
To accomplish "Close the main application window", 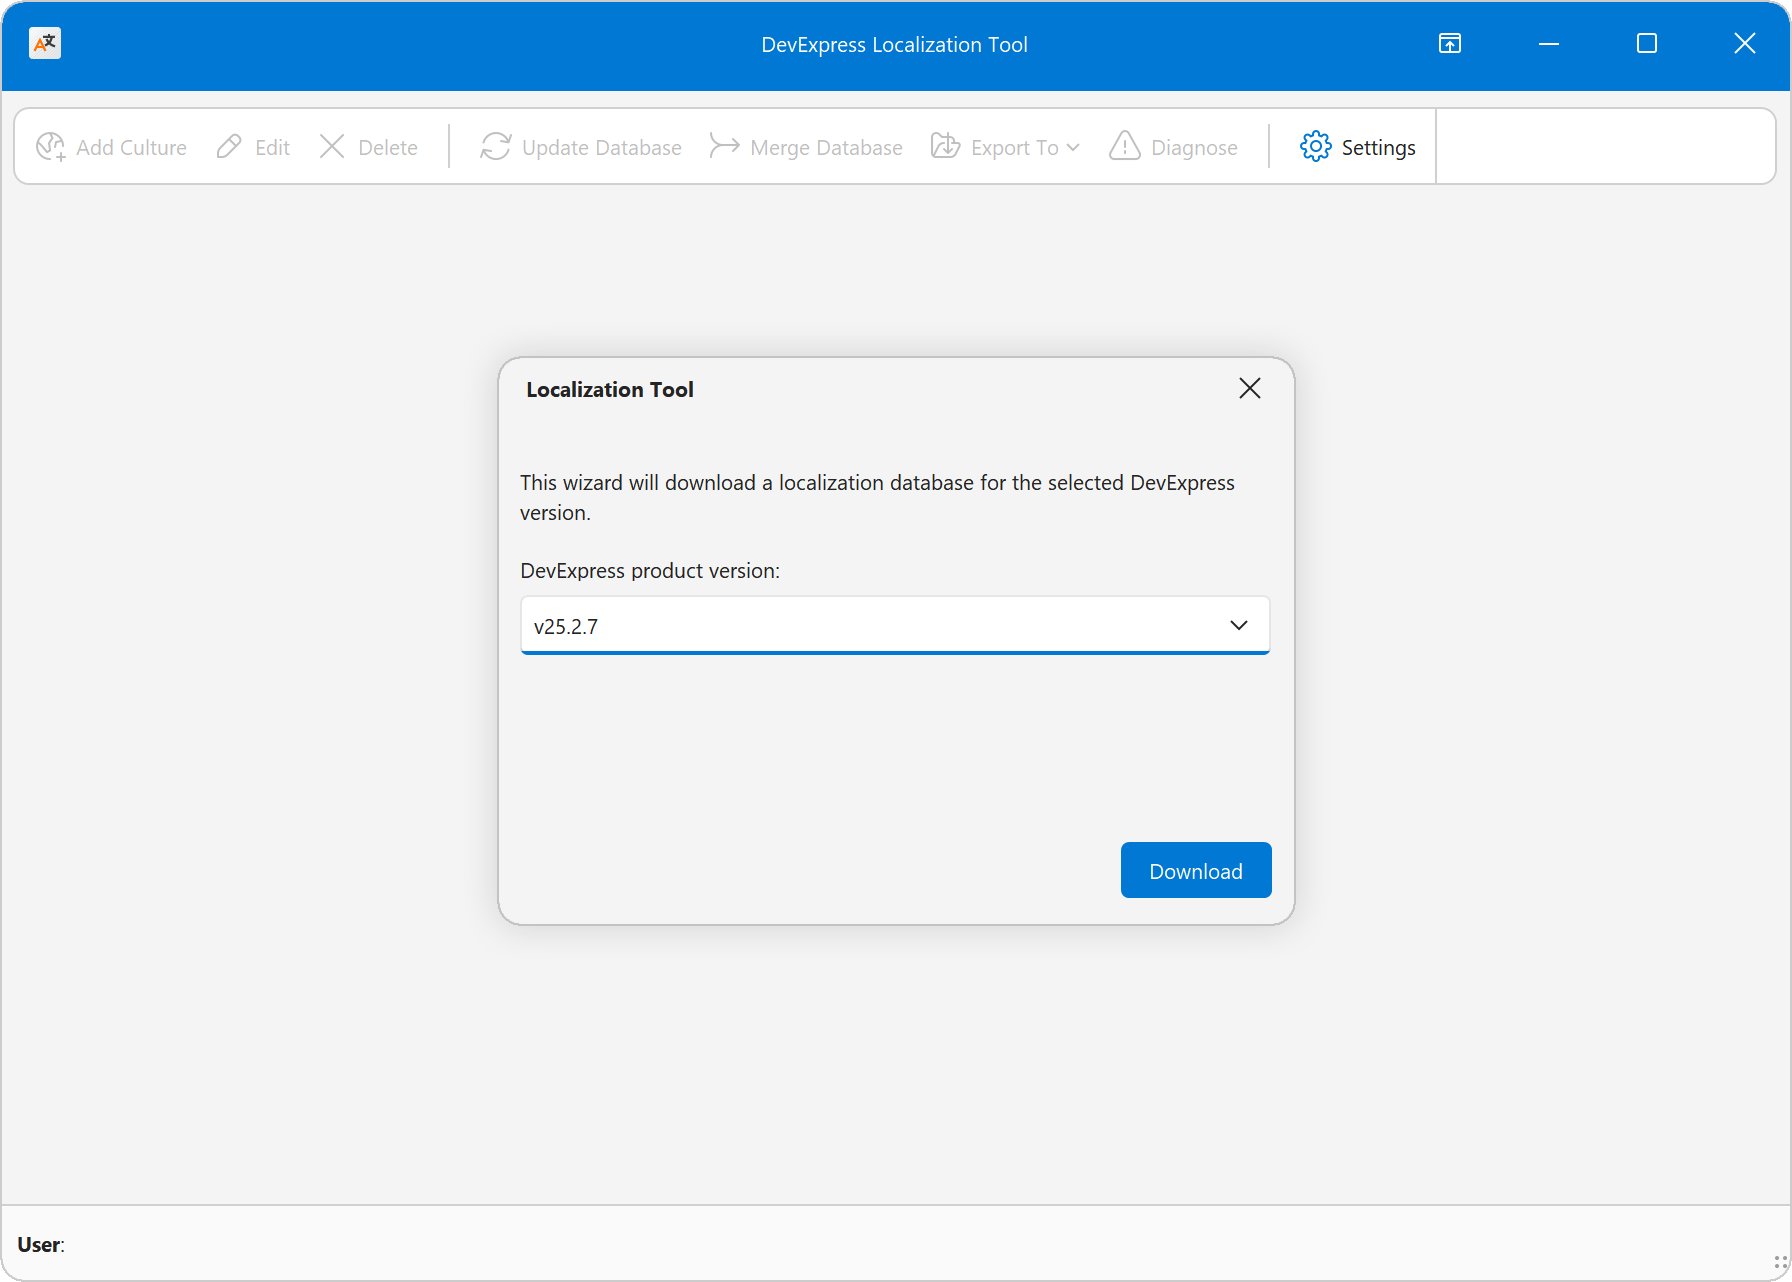I will [x=1745, y=44].
